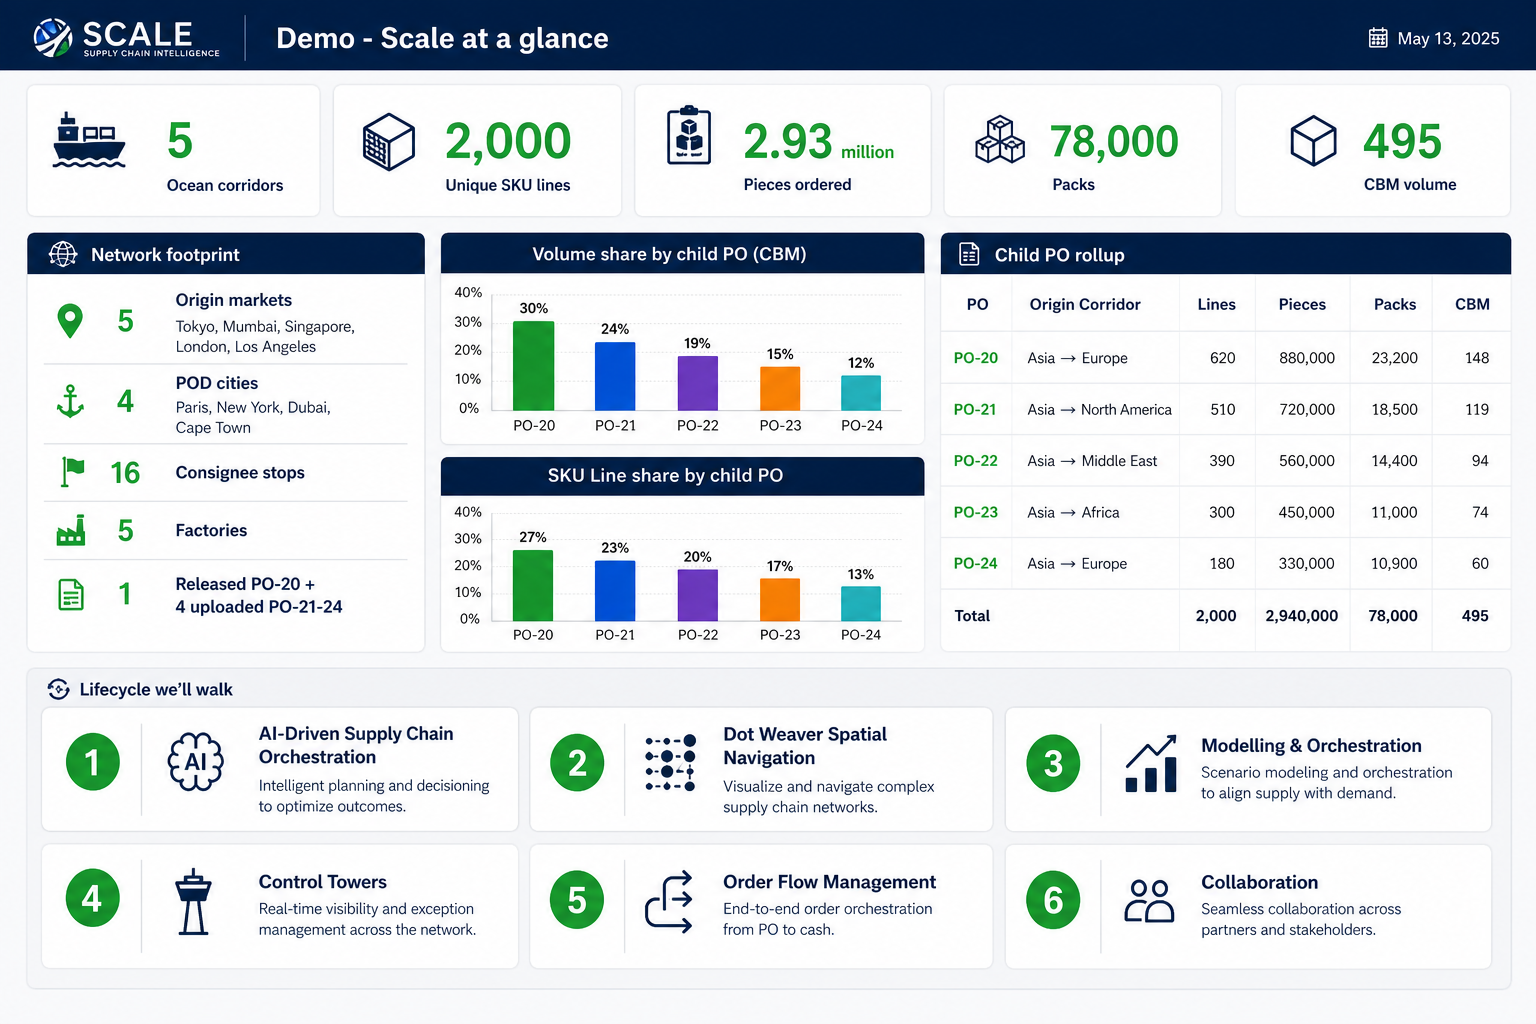Click the globe icon in Network footprint header
This screenshot has width=1536, height=1024.
pos(63,254)
